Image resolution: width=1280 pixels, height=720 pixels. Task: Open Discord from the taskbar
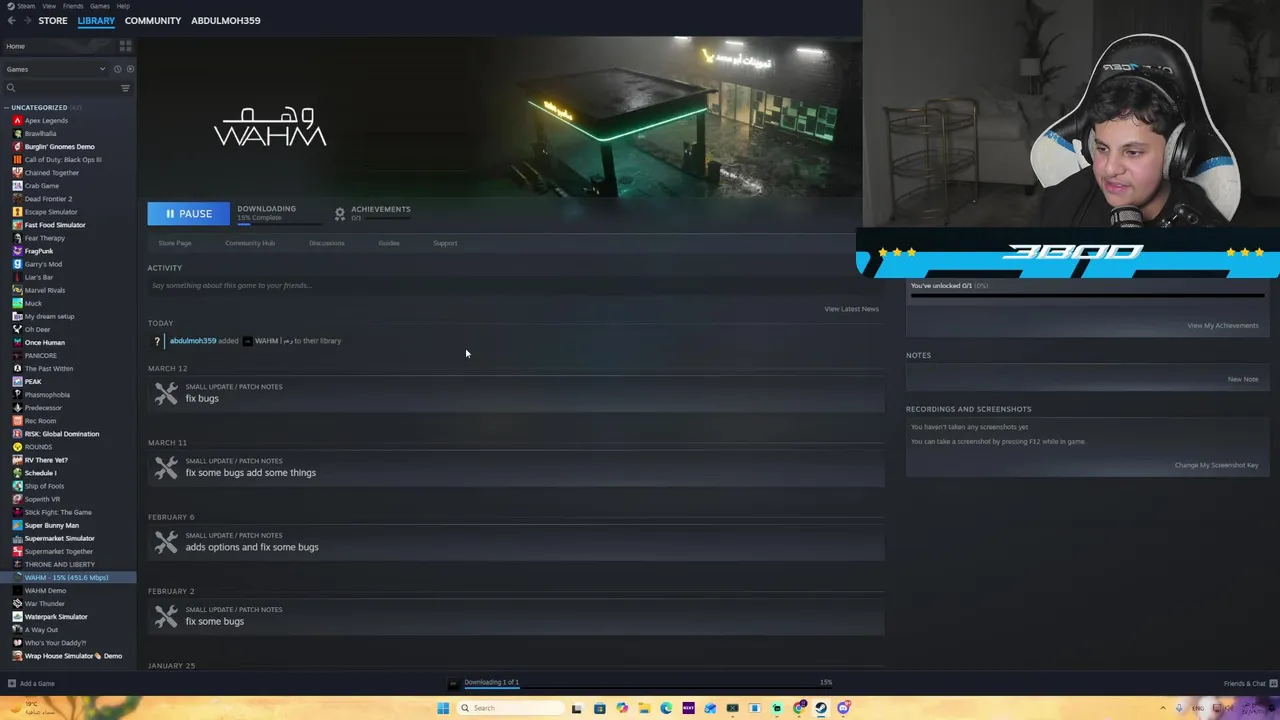coord(843,708)
